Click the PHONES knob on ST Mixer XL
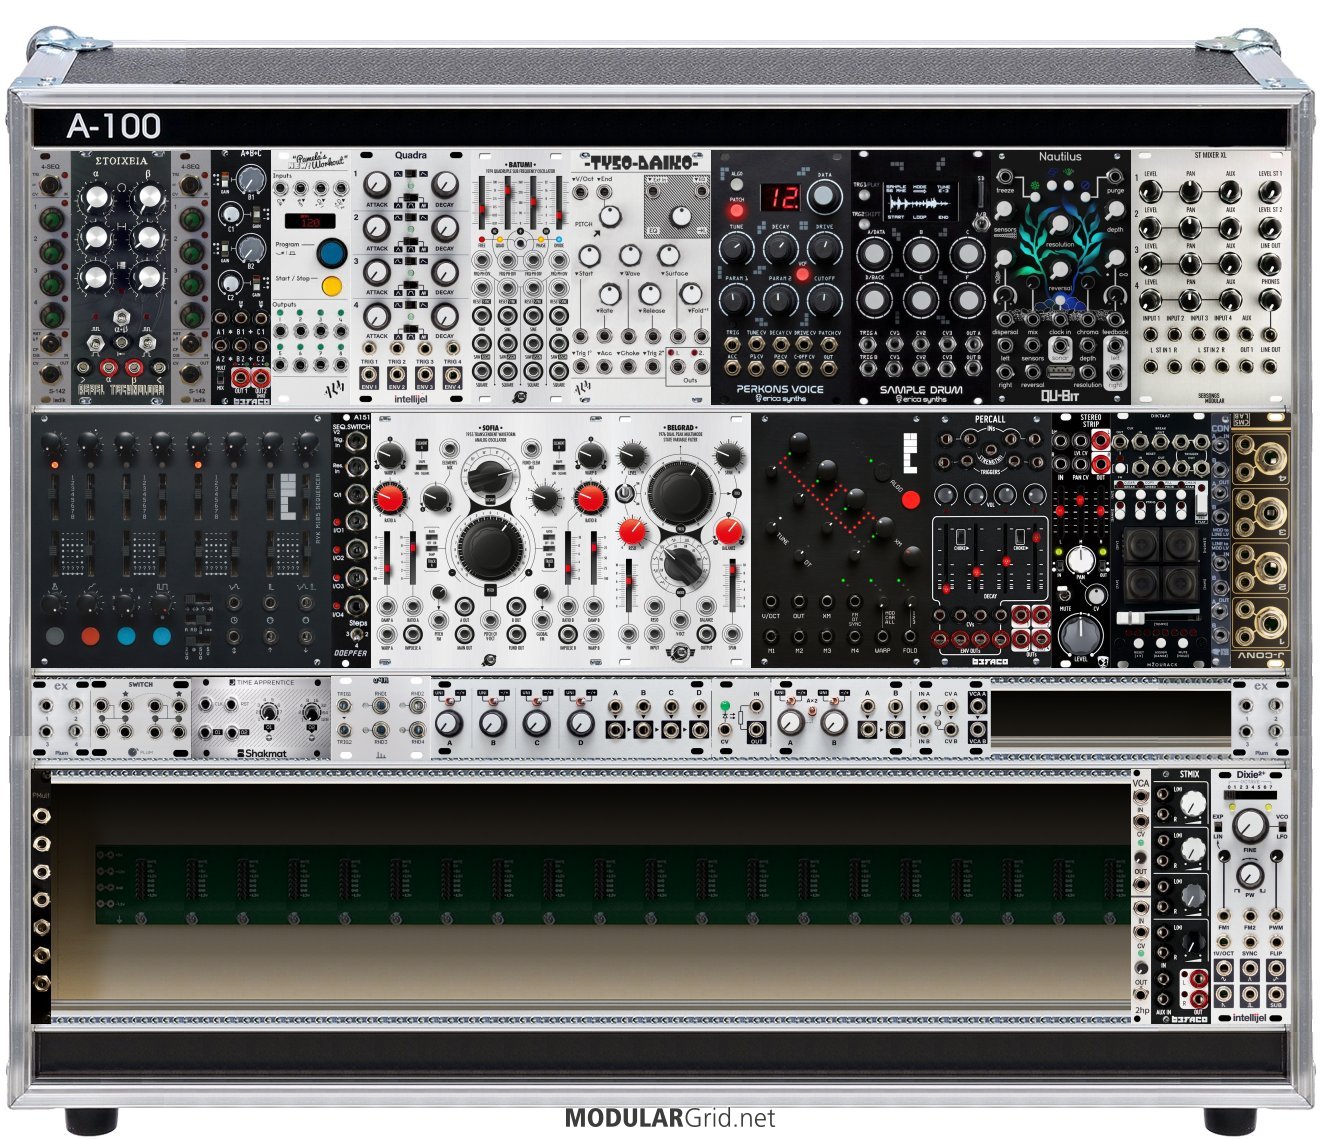The height and width of the screenshot is (1139, 1342). 1270,300
